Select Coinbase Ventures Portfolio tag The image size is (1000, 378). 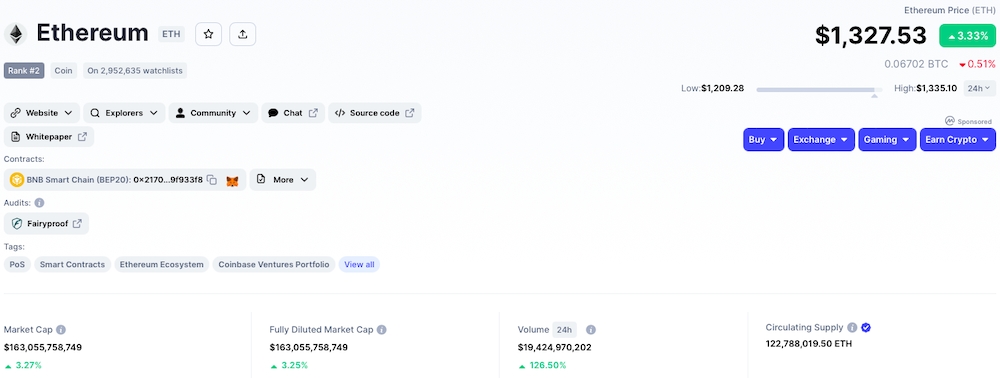274,264
